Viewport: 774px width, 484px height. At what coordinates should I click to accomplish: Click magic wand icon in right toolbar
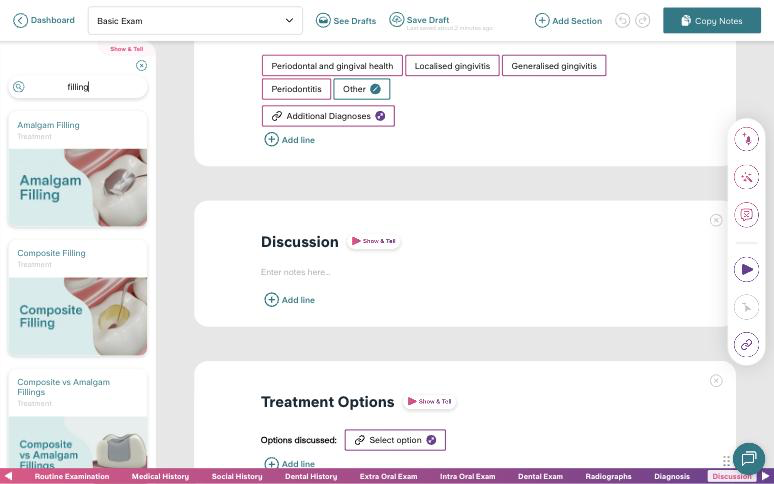[746, 177]
